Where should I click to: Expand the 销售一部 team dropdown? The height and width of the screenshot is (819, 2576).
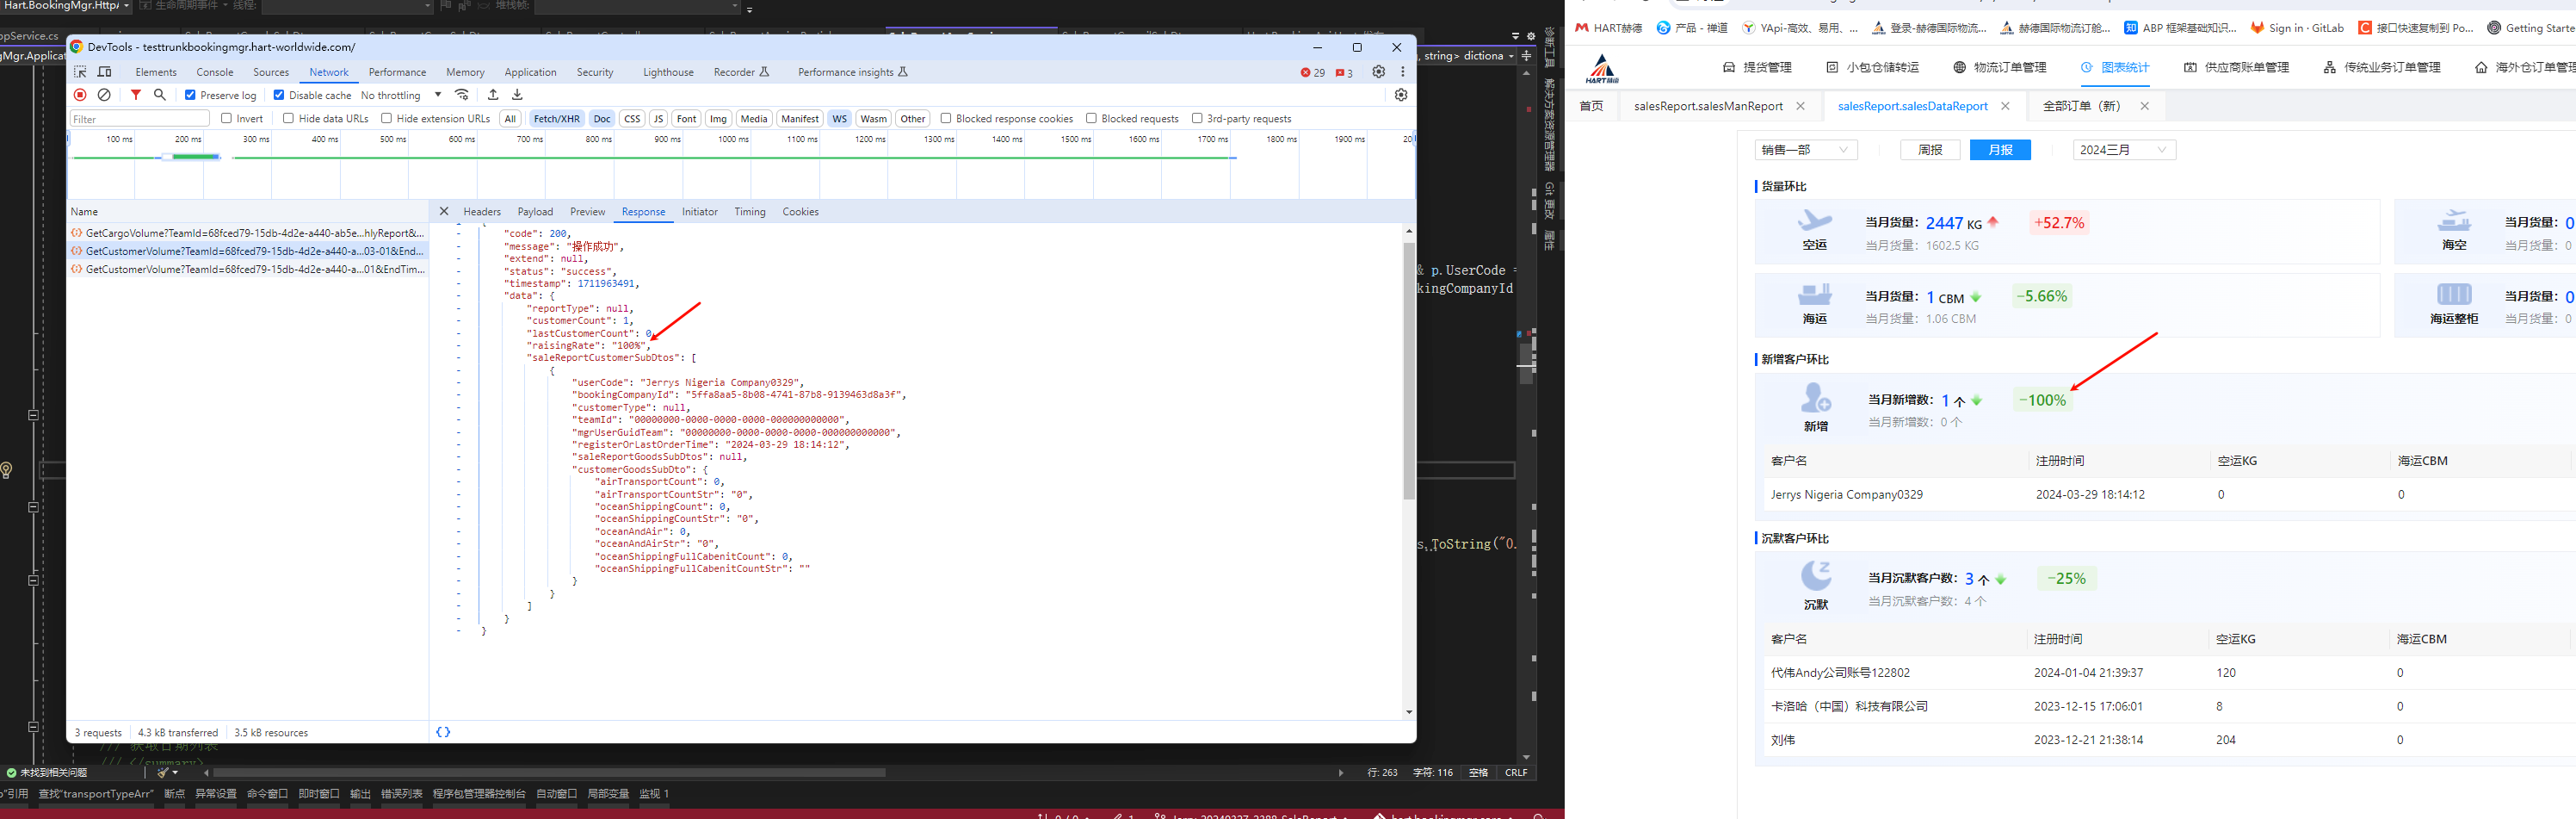[x=1806, y=150]
